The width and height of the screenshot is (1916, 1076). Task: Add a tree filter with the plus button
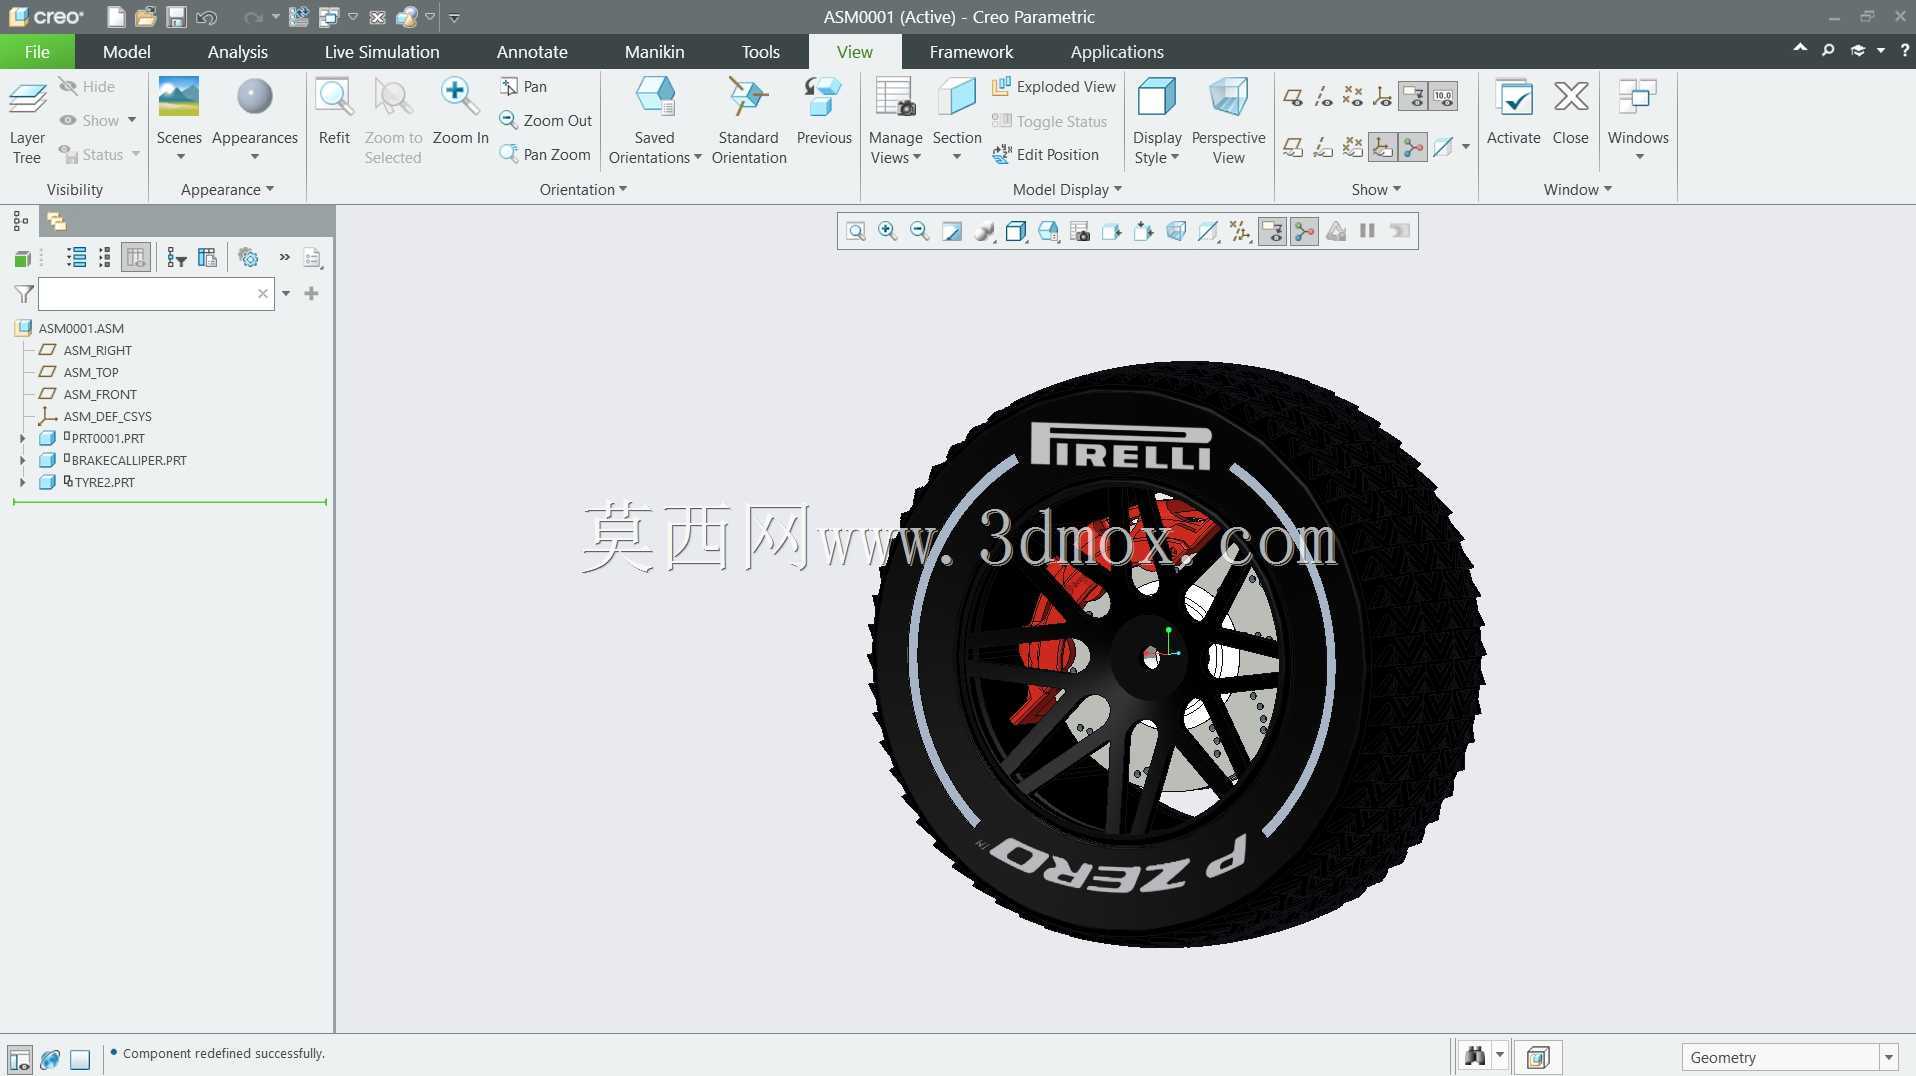tap(311, 294)
